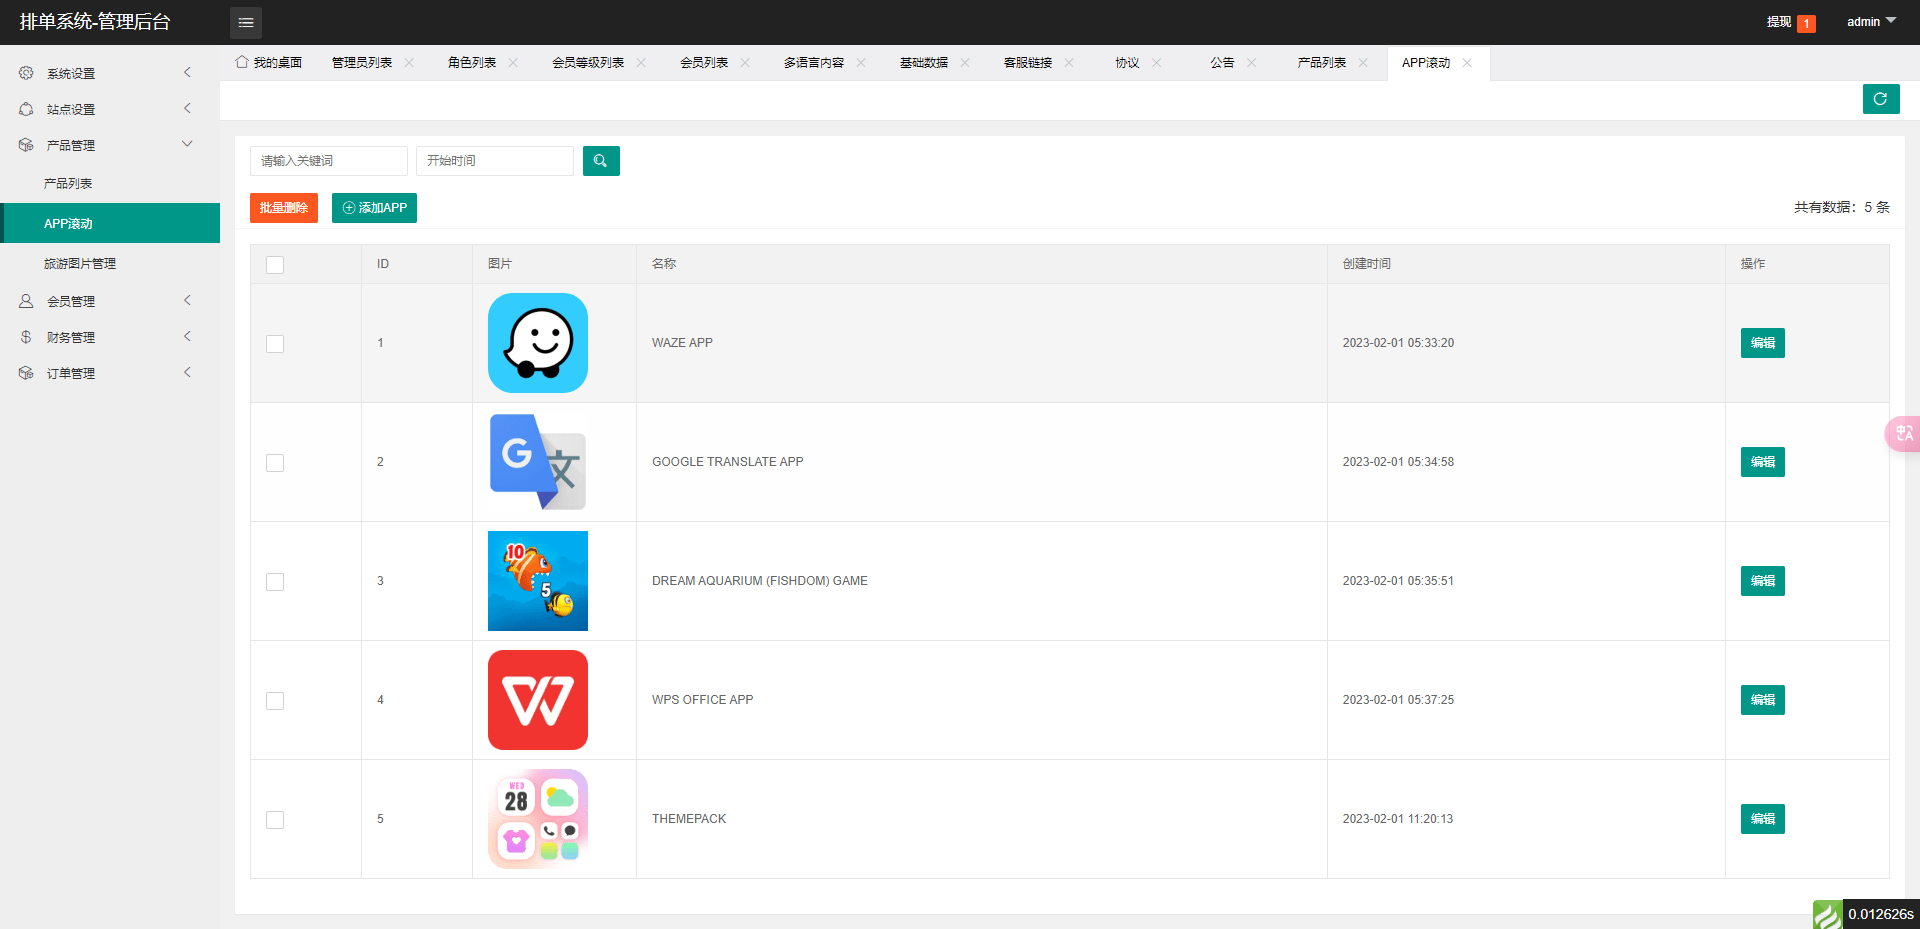Image resolution: width=1920 pixels, height=929 pixels.
Task: Close the 公告 tab with its X
Action: point(1251,63)
